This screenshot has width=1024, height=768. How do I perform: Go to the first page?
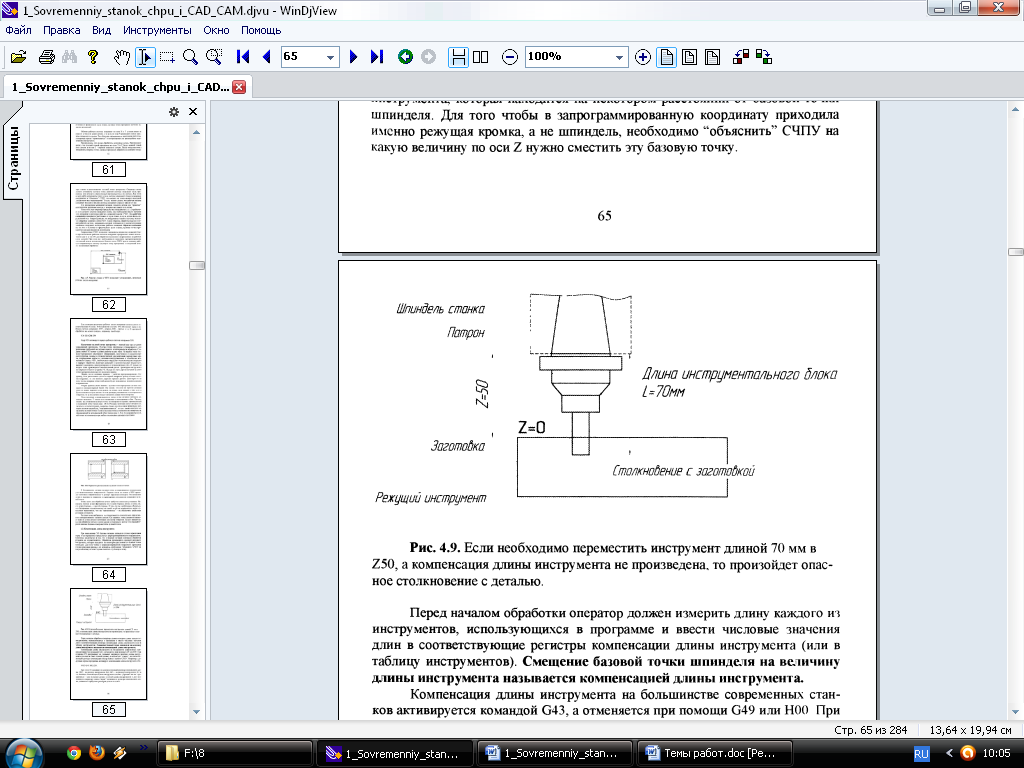[x=243, y=57]
